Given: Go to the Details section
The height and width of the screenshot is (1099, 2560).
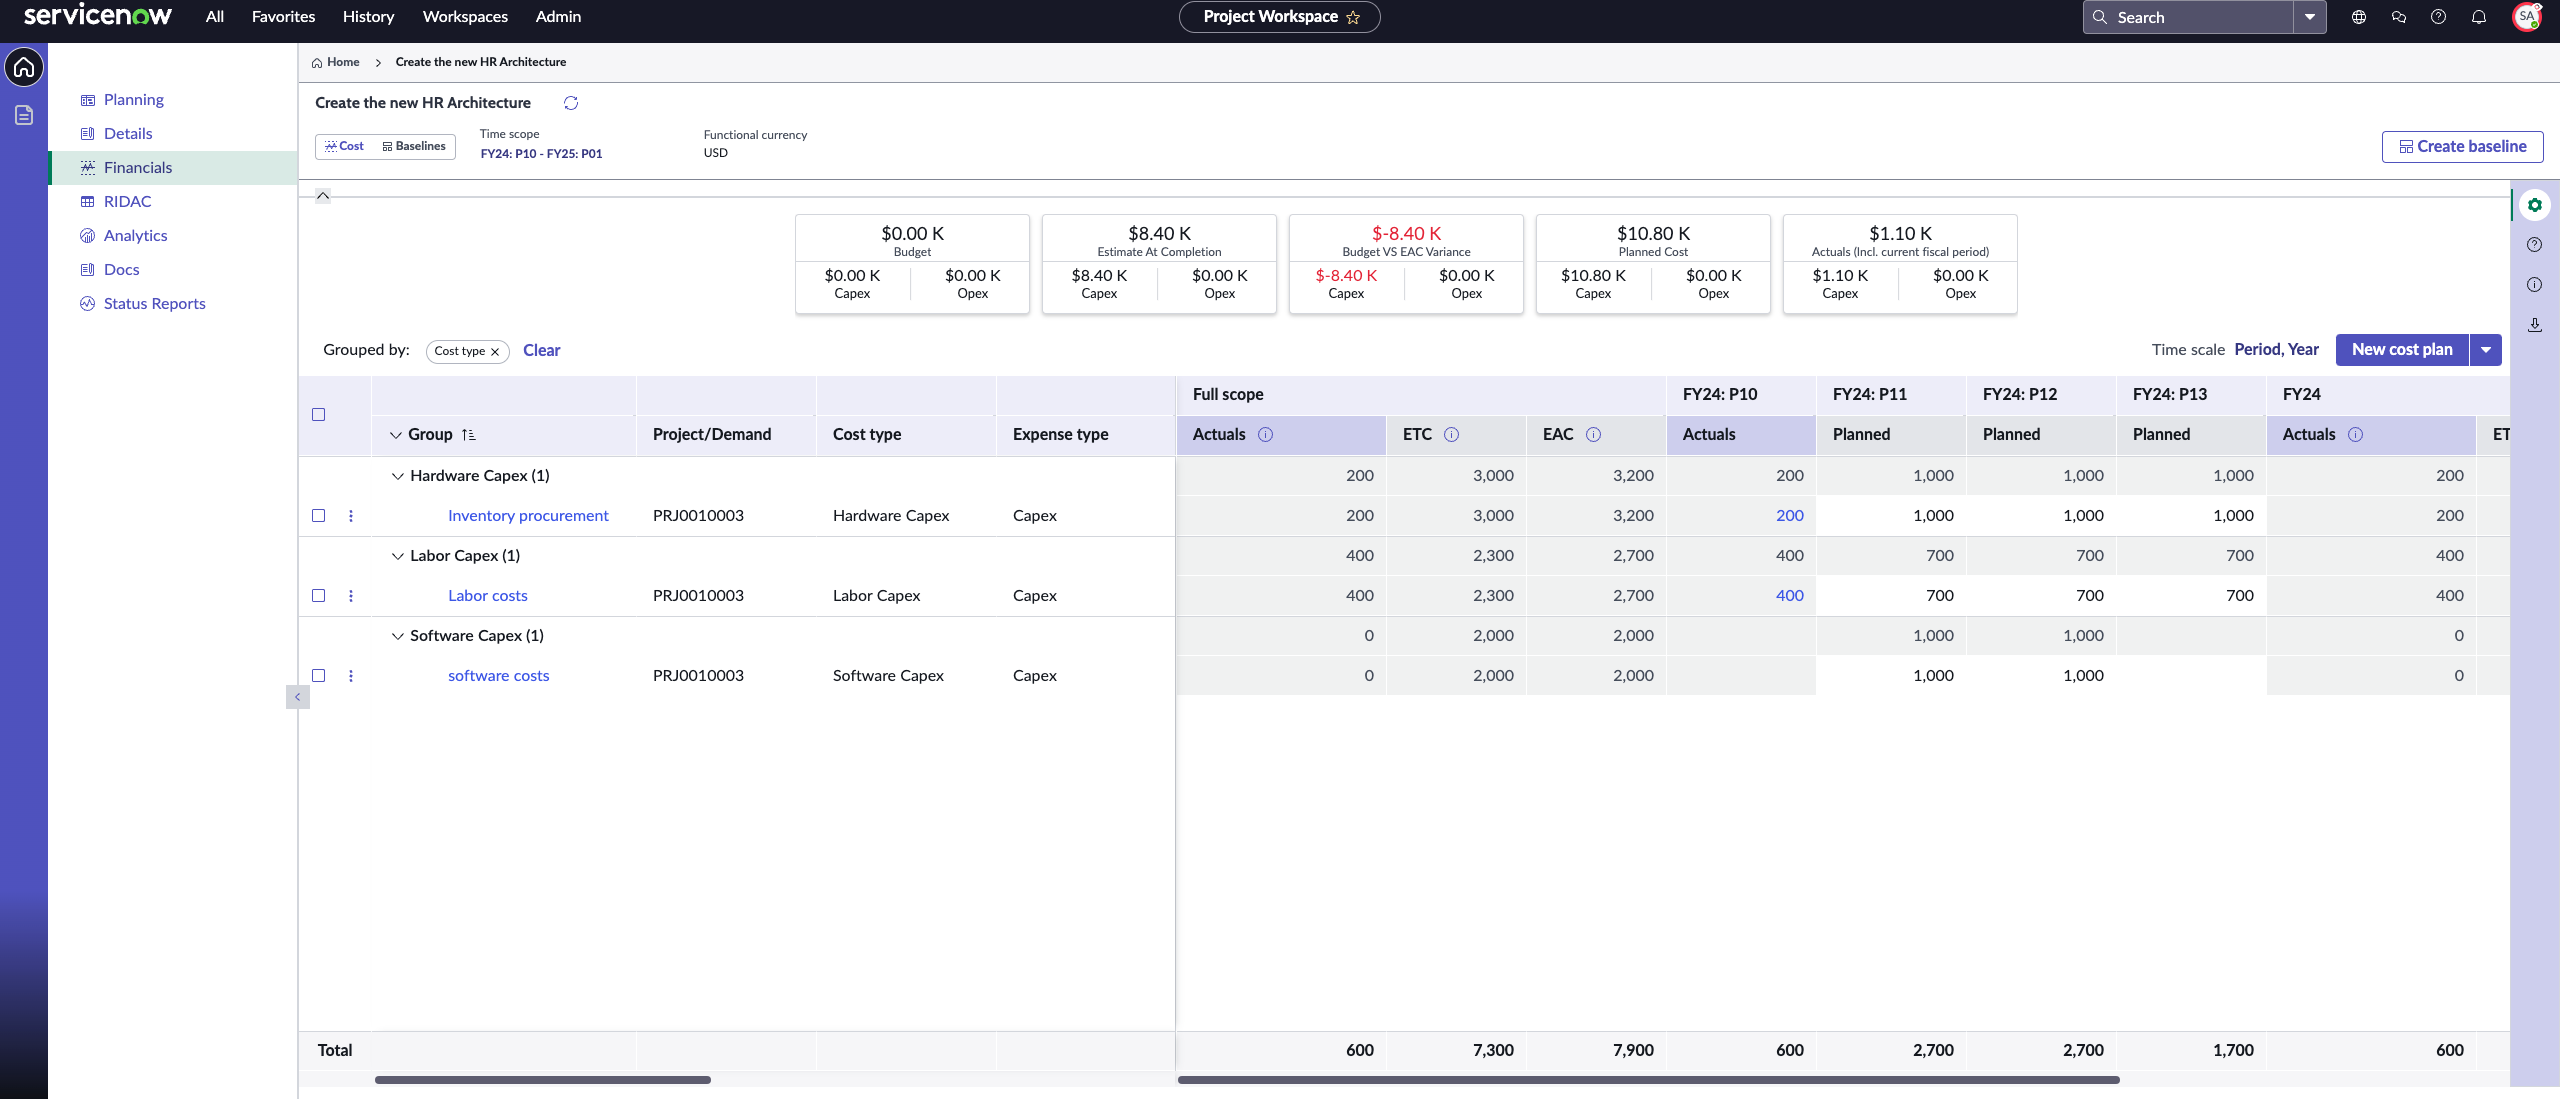Looking at the screenshot, I should [x=128, y=134].
